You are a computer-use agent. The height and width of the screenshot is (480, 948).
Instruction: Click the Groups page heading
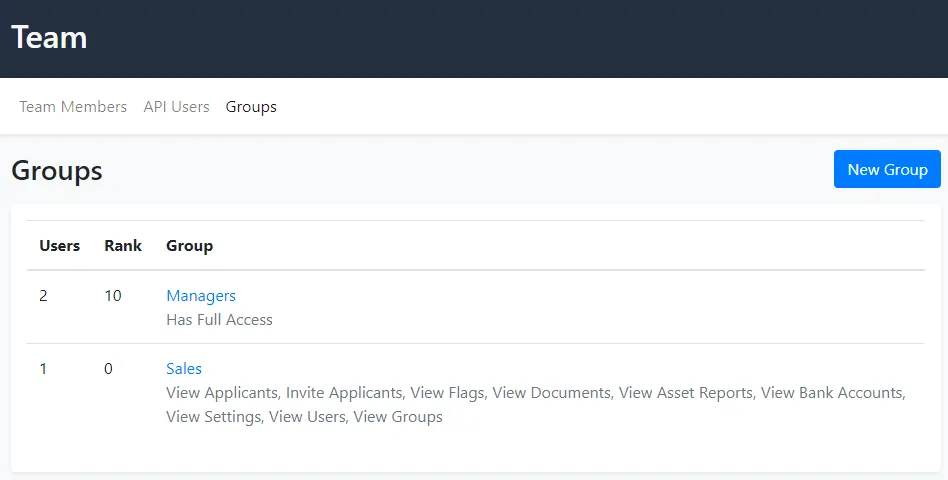point(57,171)
